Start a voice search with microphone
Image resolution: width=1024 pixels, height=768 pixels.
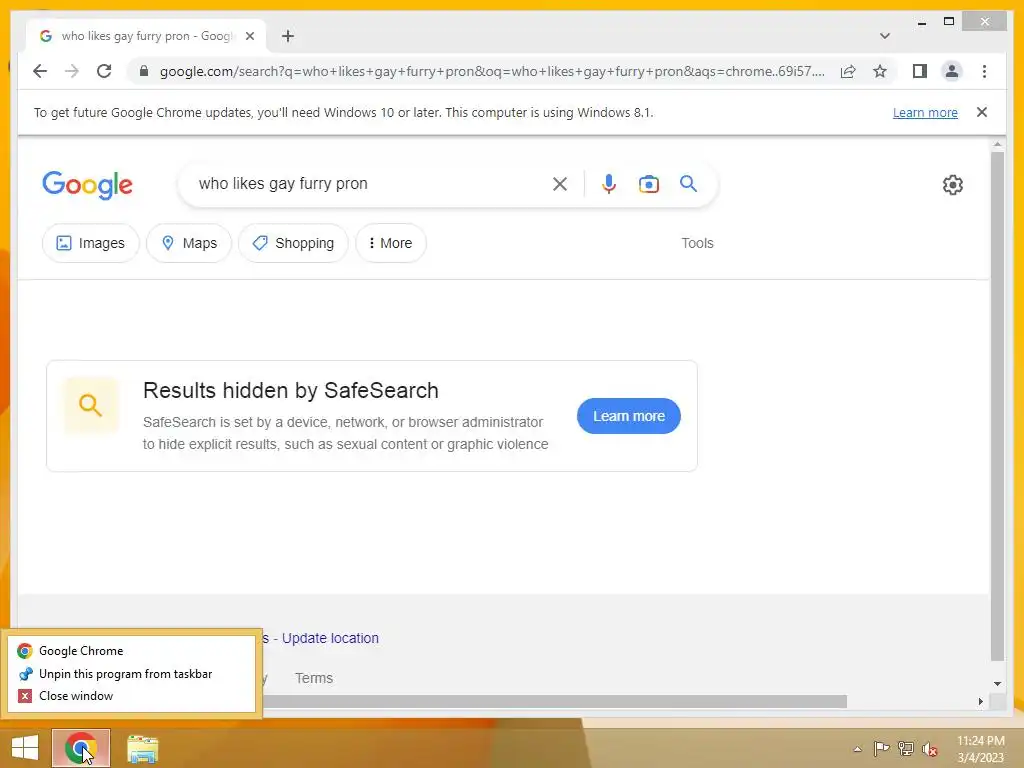point(609,184)
